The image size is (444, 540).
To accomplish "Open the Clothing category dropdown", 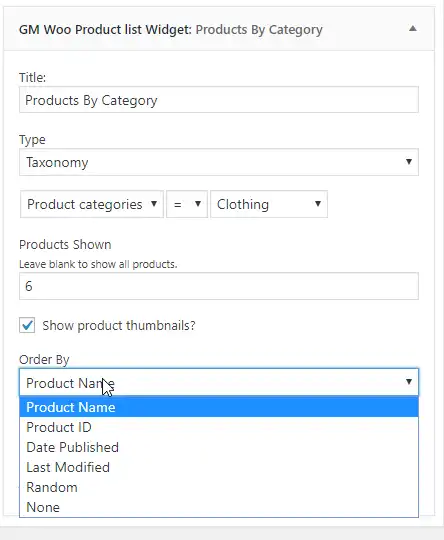I will (269, 204).
